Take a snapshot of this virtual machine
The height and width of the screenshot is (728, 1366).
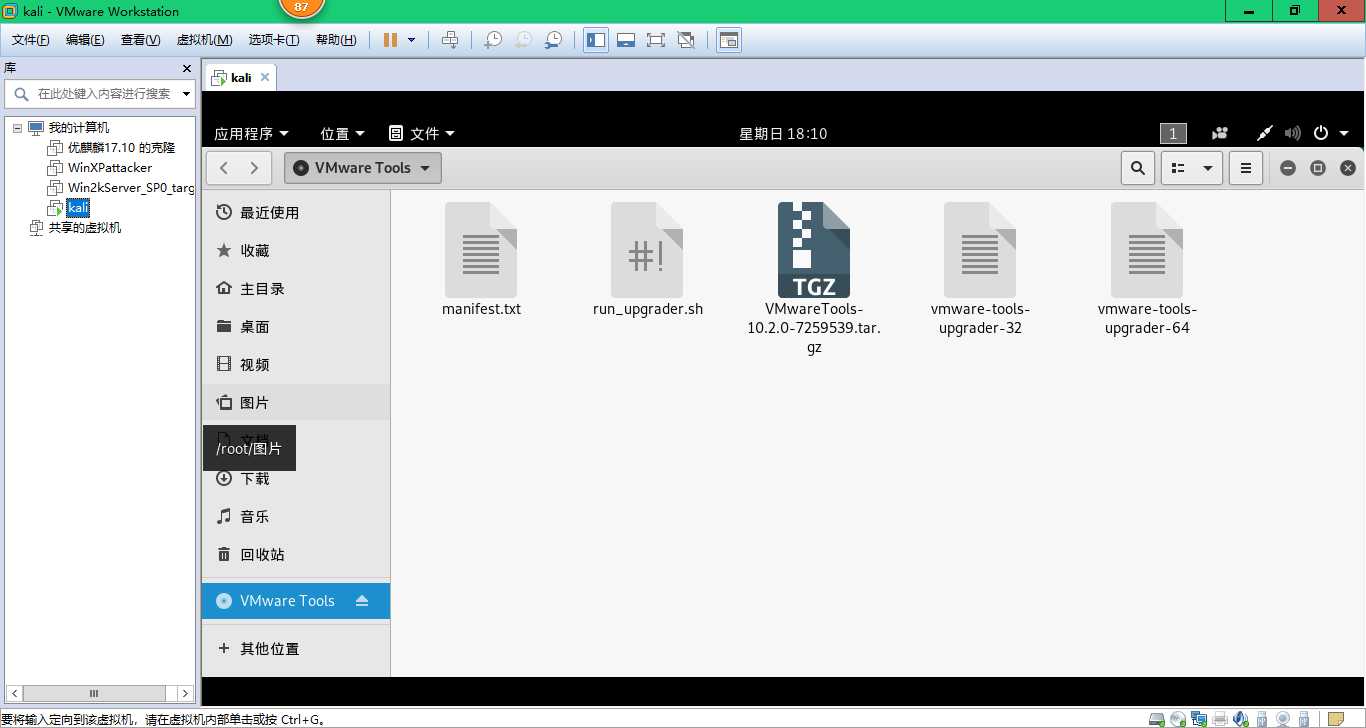pyautogui.click(x=492, y=40)
